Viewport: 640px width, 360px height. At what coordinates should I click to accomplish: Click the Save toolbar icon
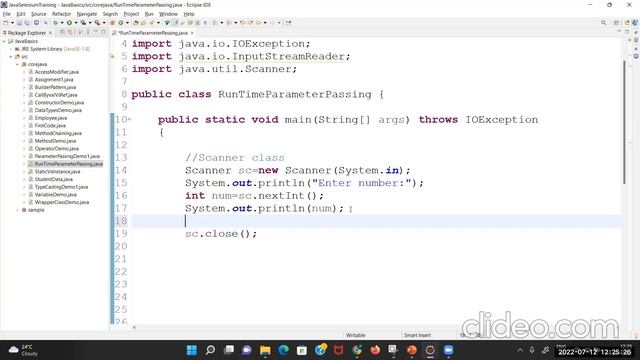19,23
